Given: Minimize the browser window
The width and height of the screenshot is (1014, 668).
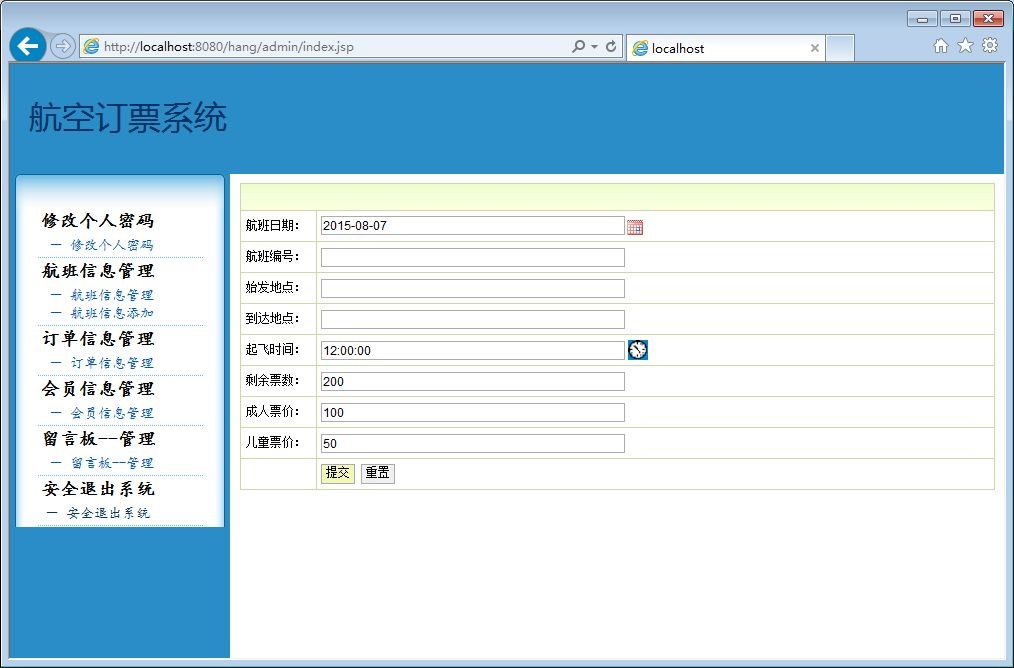Looking at the screenshot, I should (922, 19).
